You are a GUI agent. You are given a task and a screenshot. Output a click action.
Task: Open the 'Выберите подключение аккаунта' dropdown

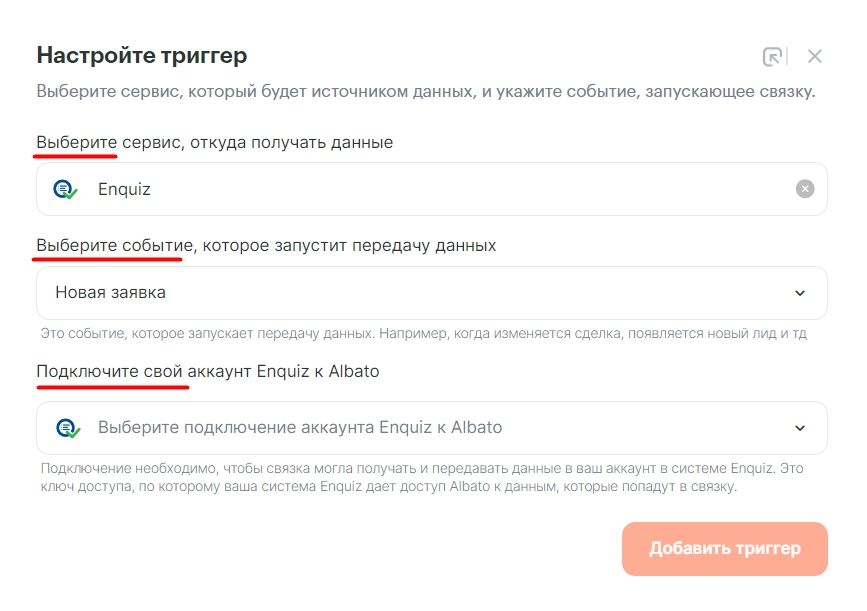click(430, 428)
